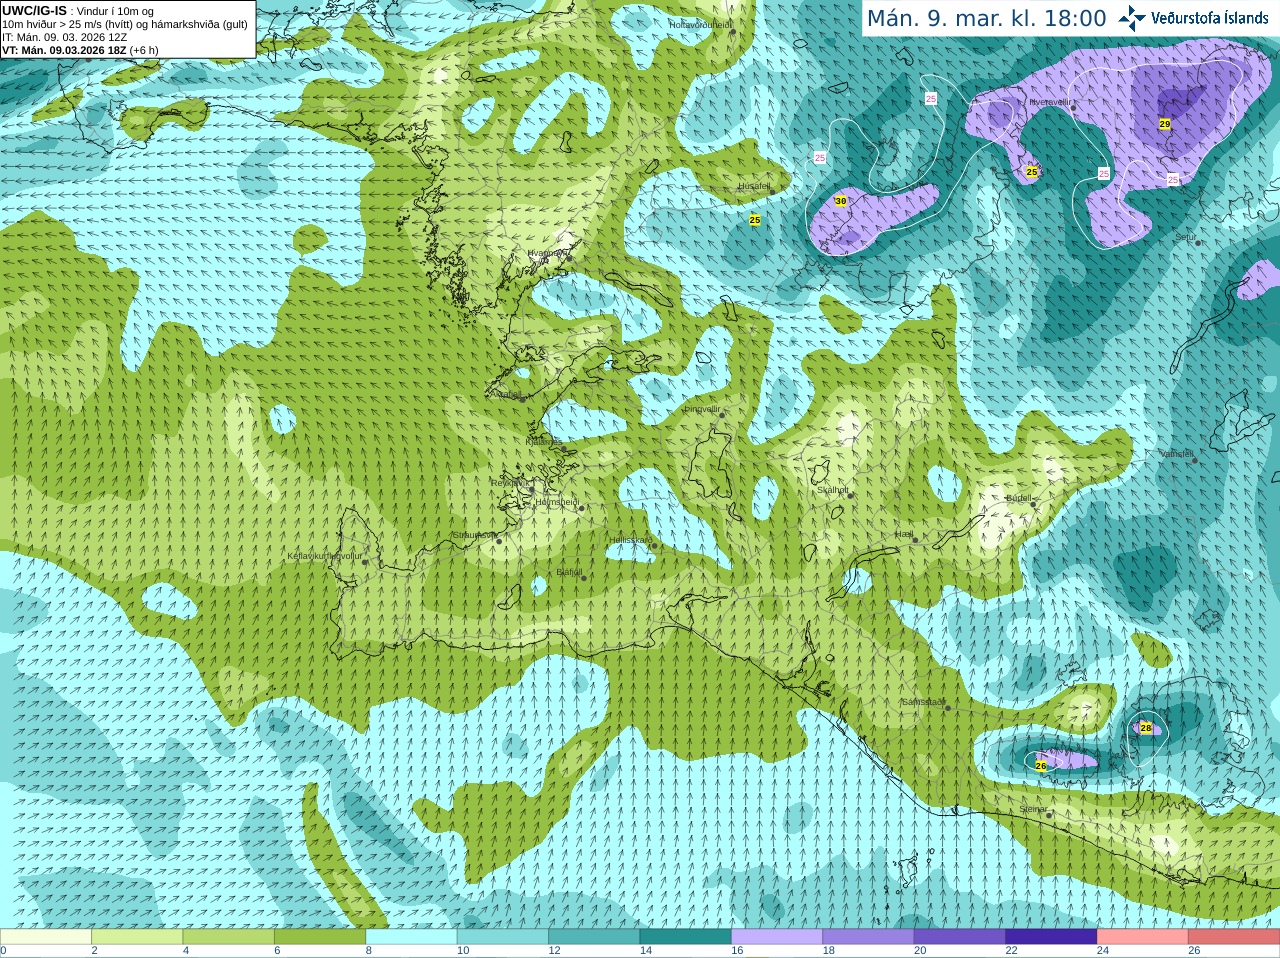Select the 2–4 m/s legend color
This screenshot has width=1280, height=958.
point(137,937)
